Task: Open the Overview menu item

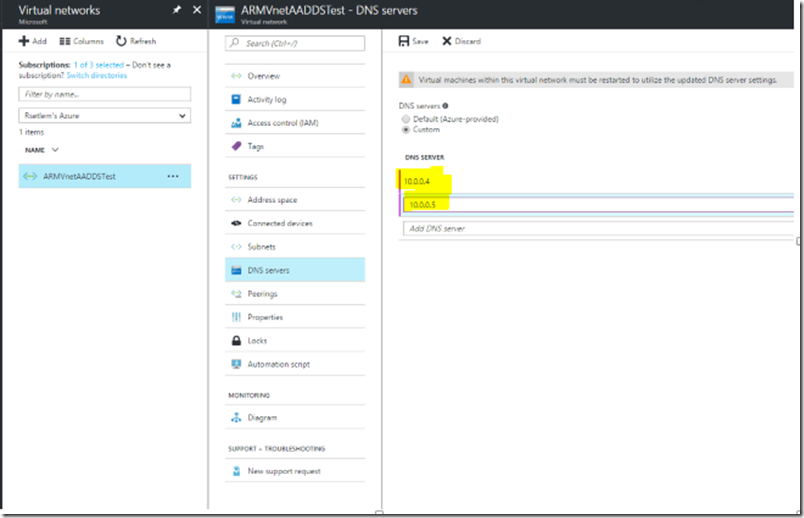Action: click(295, 76)
